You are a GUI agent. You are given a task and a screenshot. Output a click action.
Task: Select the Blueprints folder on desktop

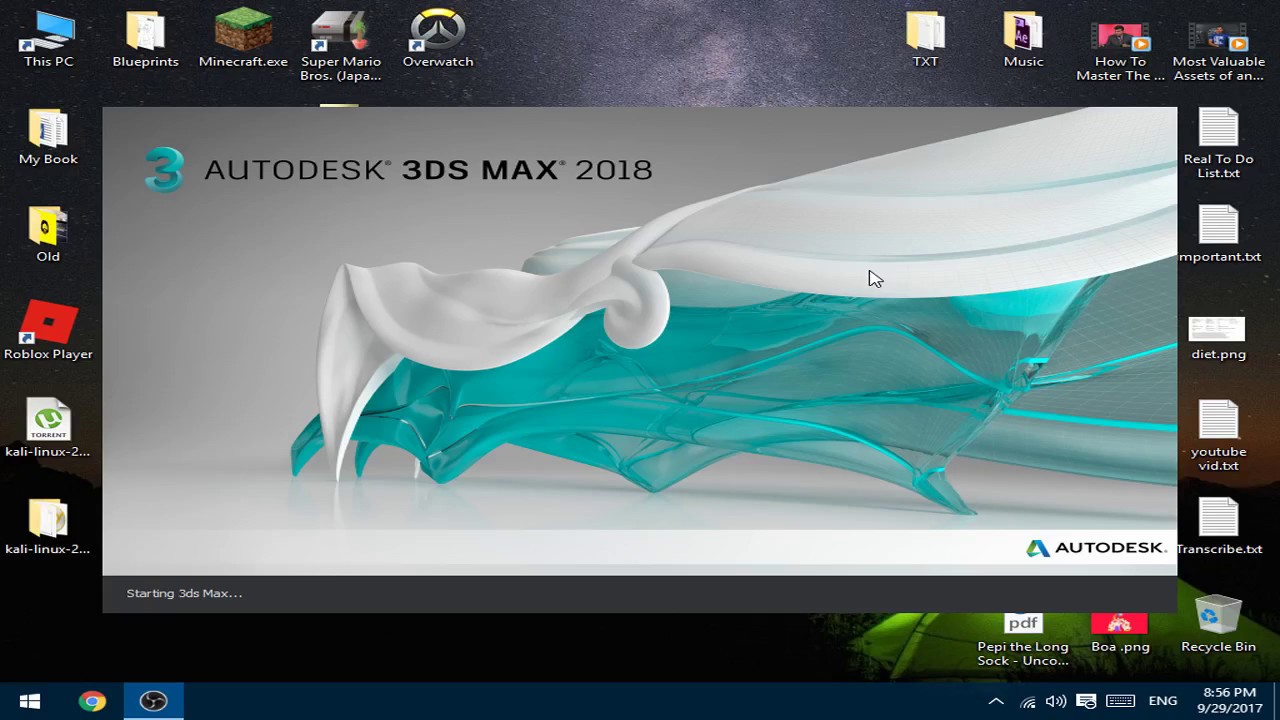[145, 39]
